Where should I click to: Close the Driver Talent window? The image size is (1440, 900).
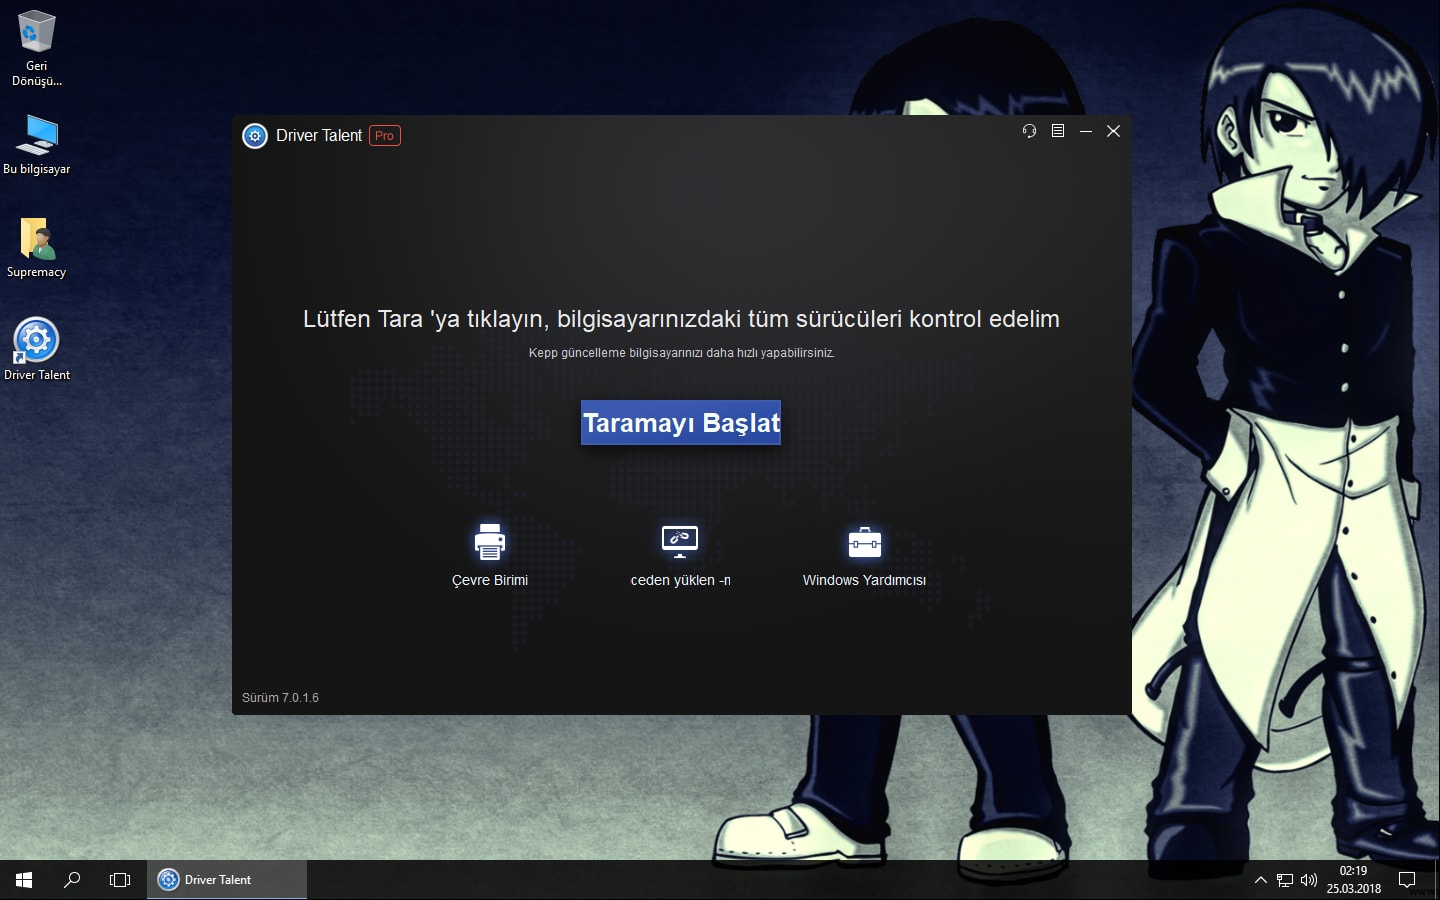1113,131
